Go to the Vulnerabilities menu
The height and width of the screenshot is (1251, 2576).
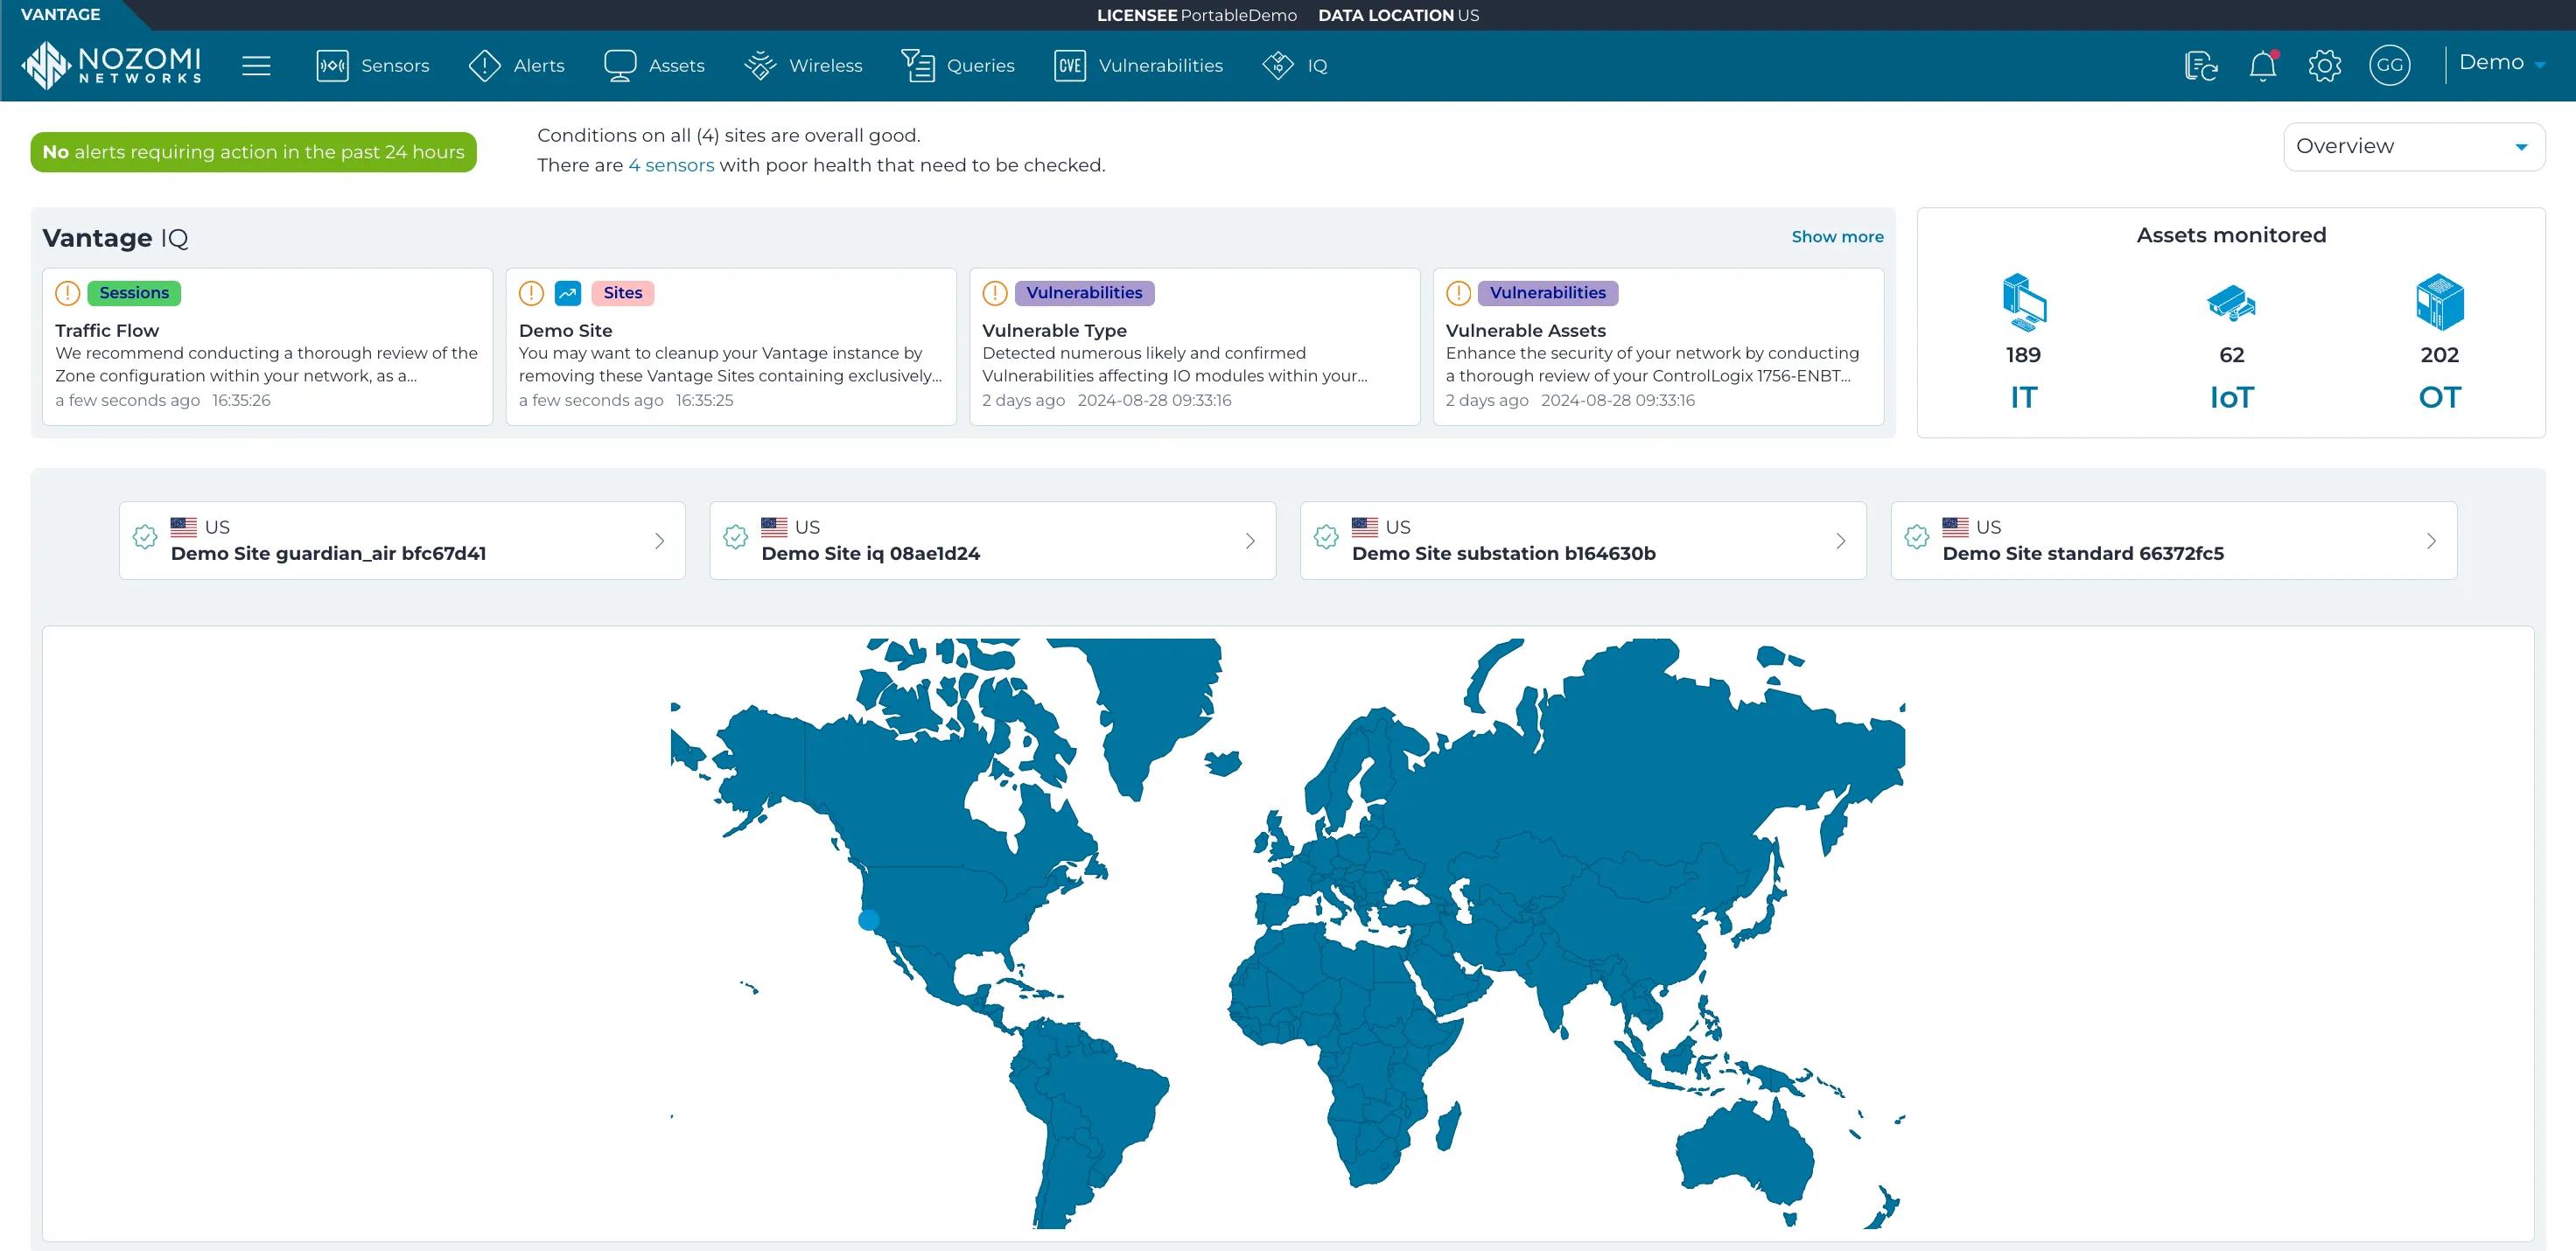(x=1161, y=66)
